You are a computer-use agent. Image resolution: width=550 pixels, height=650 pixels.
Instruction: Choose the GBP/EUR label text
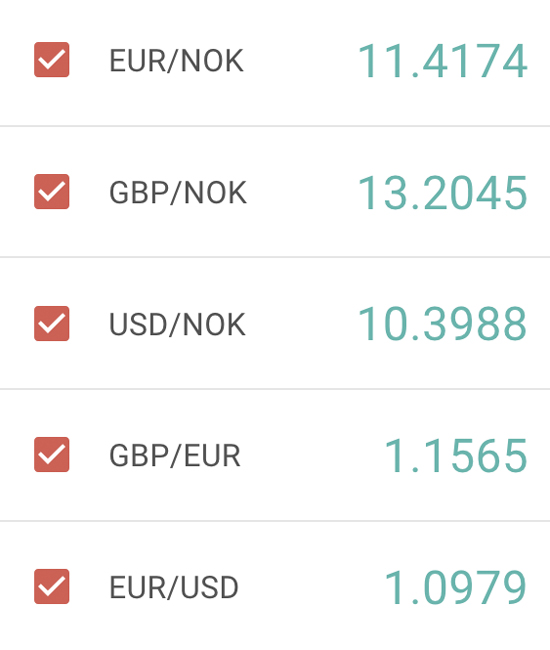(x=174, y=456)
